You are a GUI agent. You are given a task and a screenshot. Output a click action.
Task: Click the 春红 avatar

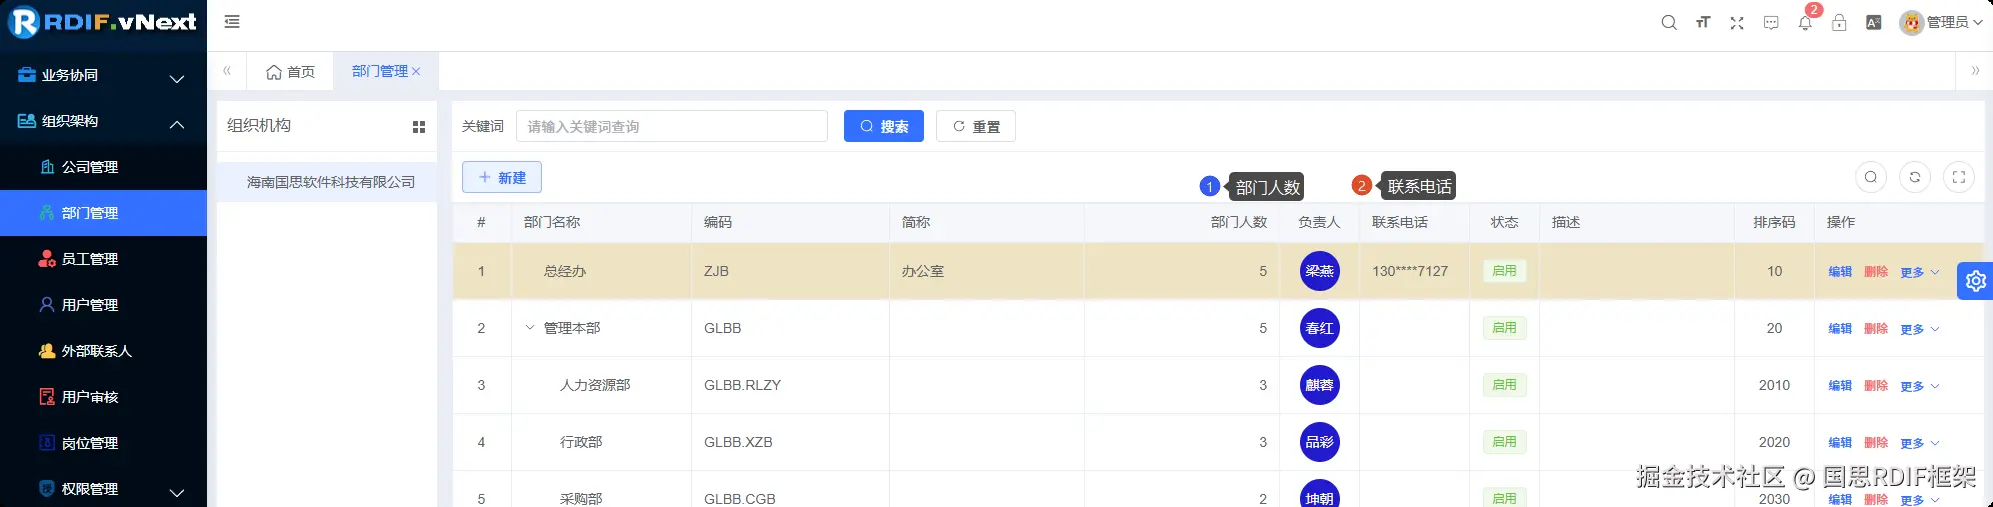(1319, 328)
